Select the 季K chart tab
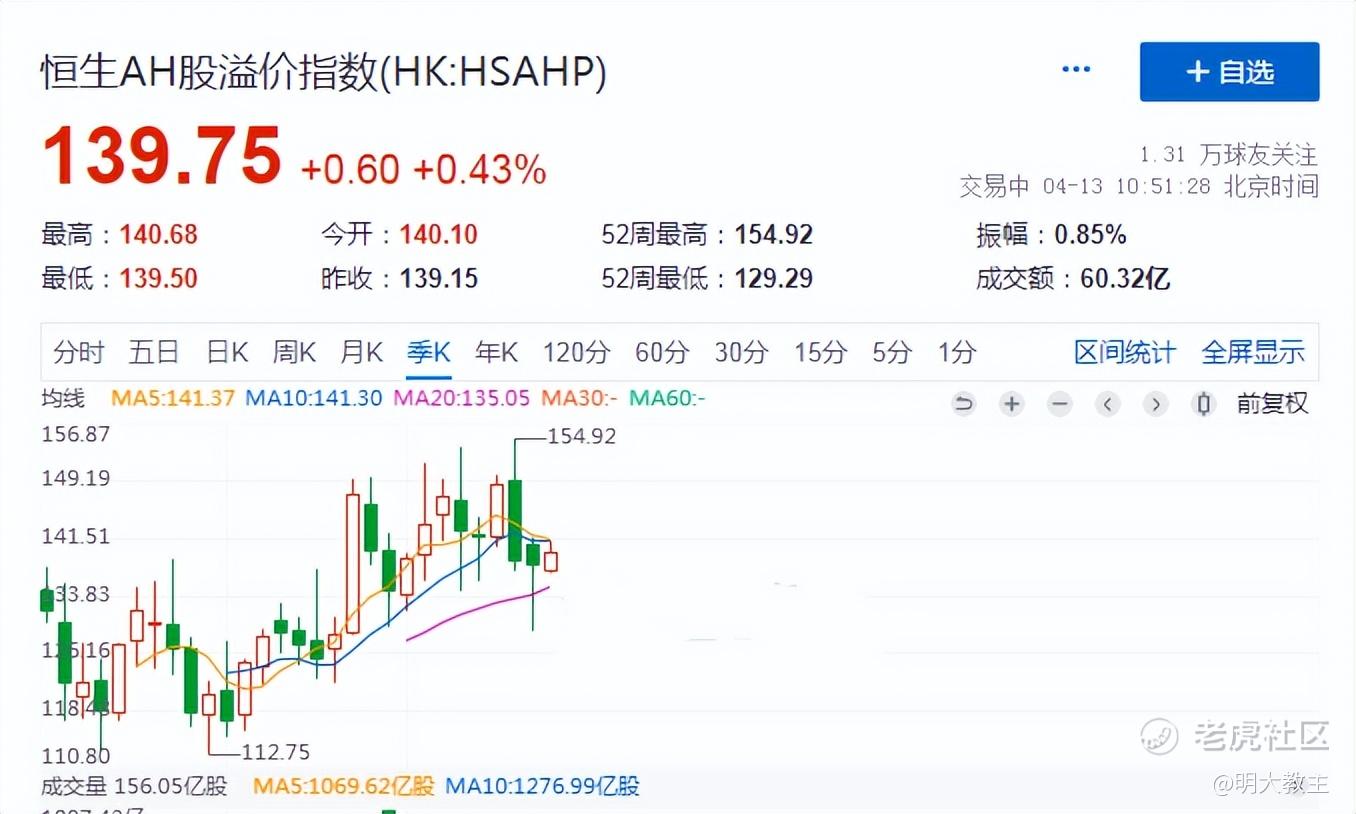The height and width of the screenshot is (814, 1356). (429, 352)
